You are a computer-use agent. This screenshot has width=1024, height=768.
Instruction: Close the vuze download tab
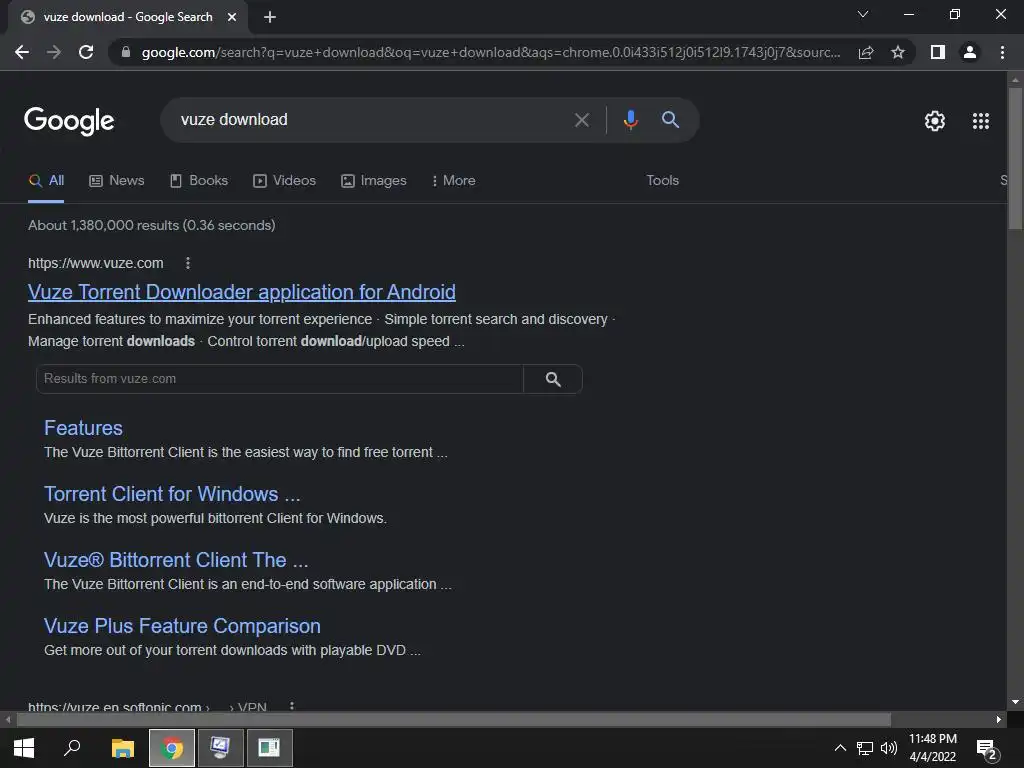232,18
